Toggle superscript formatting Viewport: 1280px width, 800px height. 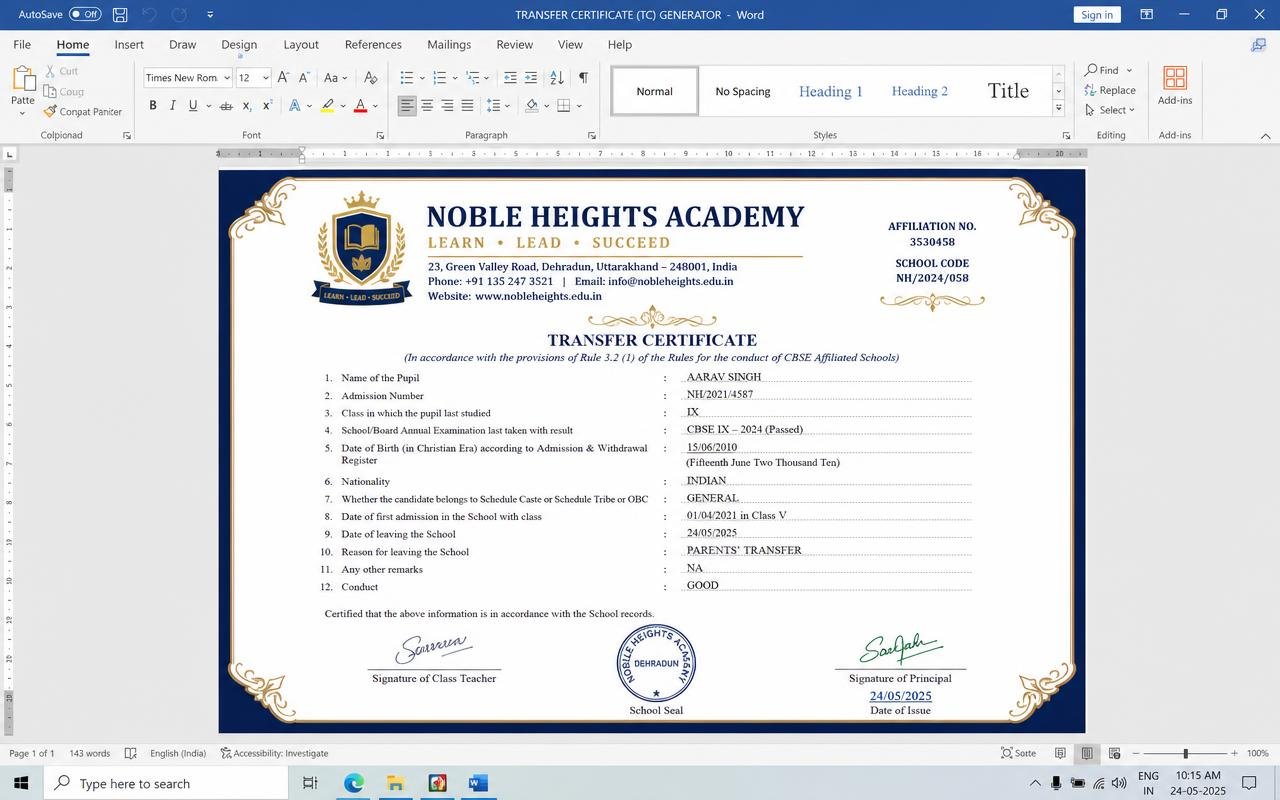point(267,105)
